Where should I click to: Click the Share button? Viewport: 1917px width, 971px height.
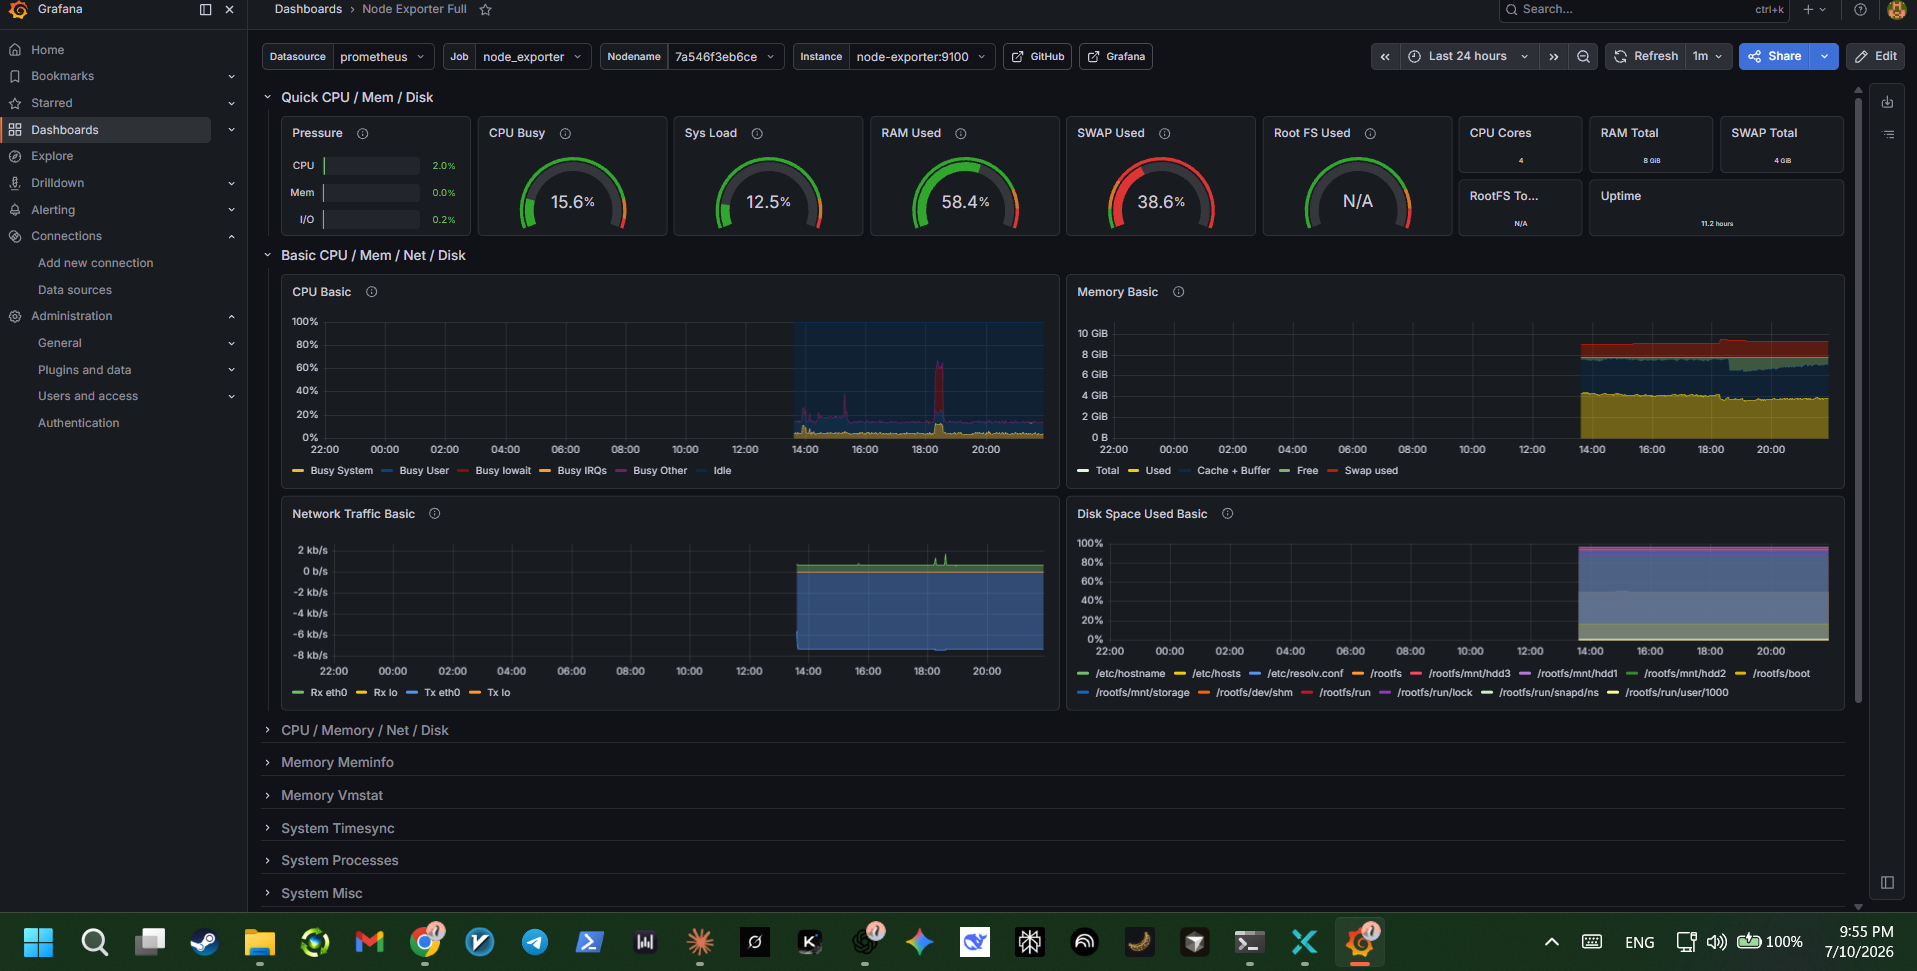[x=1775, y=57]
